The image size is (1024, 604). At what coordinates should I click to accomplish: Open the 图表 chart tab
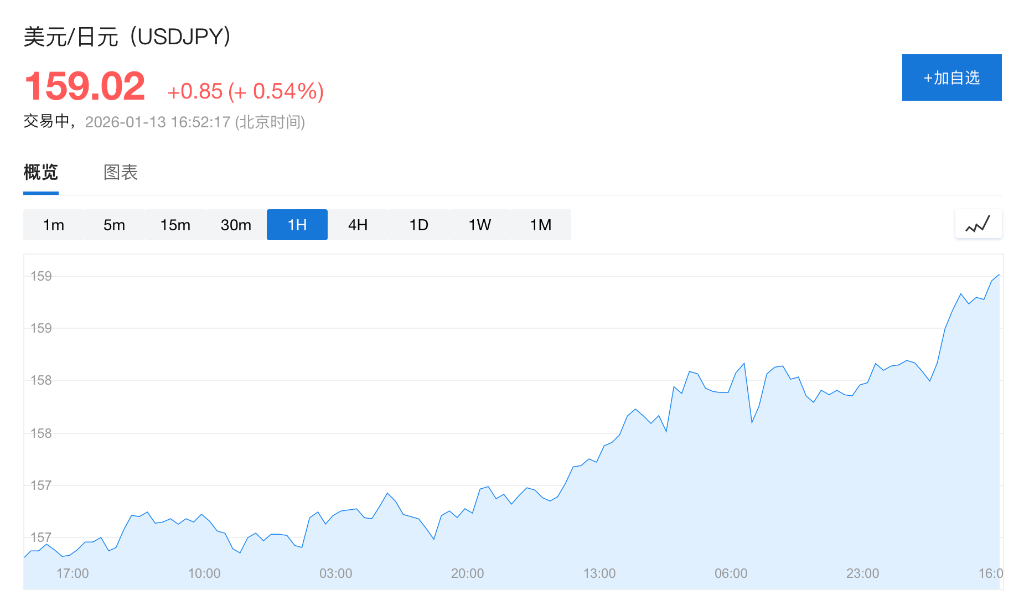121,172
